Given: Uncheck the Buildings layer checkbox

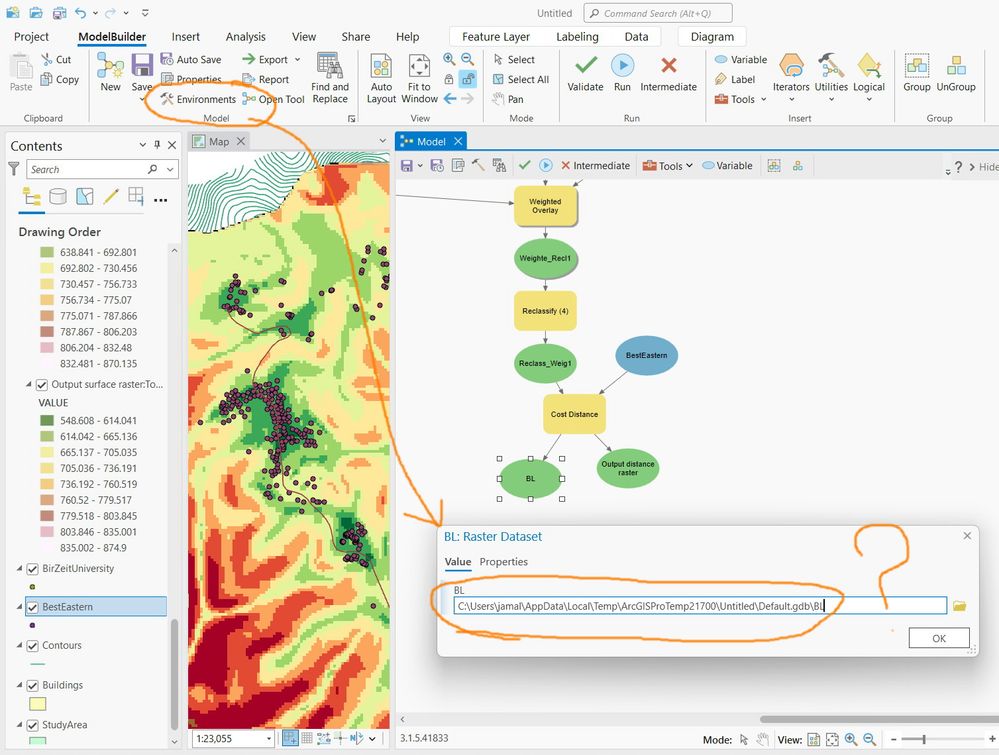Looking at the screenshot, I should [x=32, y=686].
